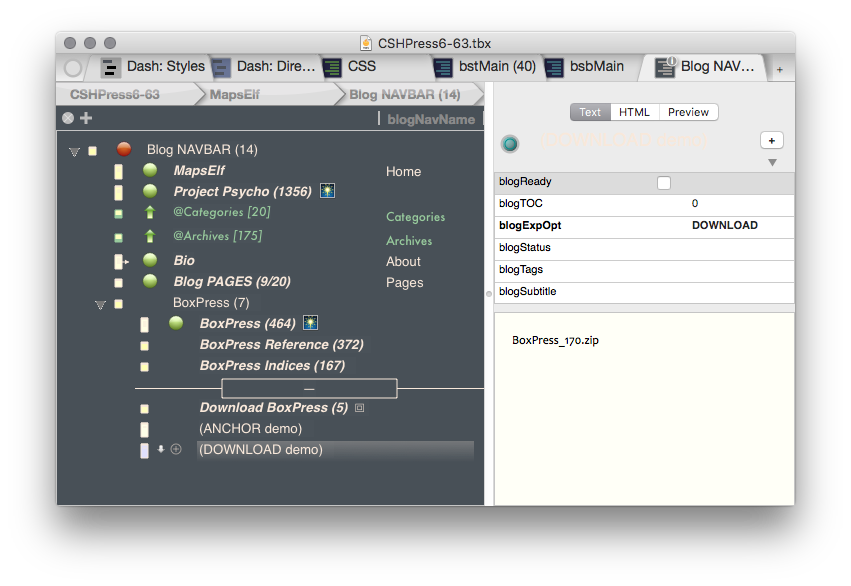Add a new tab with plus button
The height and width of the screenshot is (586, 851).
(779, 69)
